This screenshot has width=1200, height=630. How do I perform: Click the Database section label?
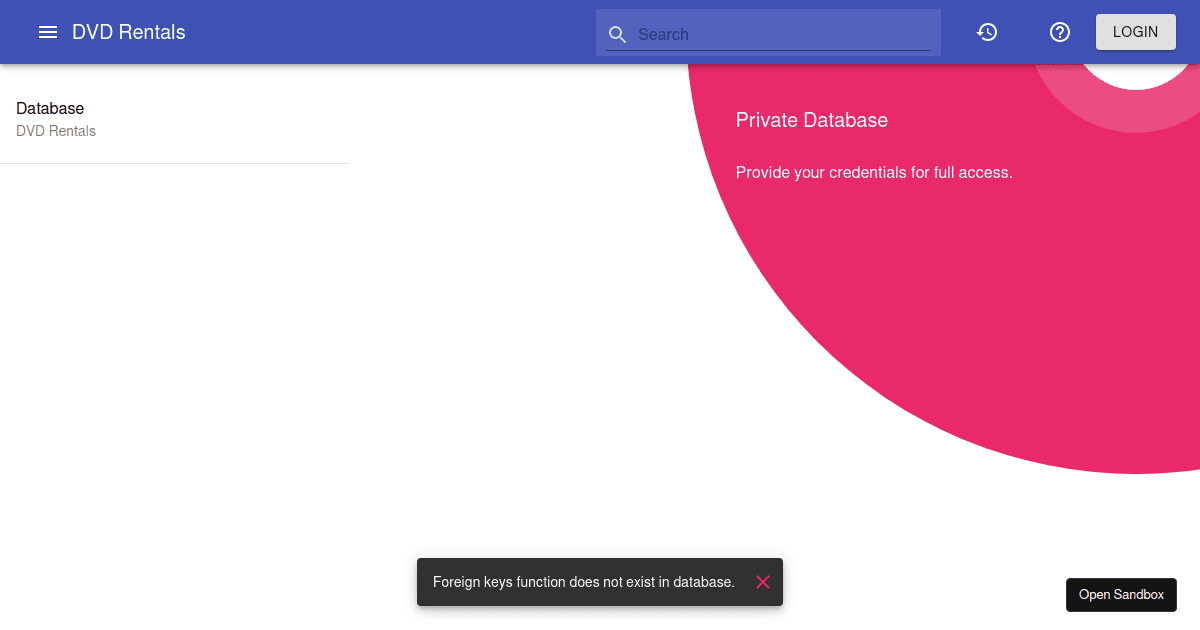tap(50, 108)
